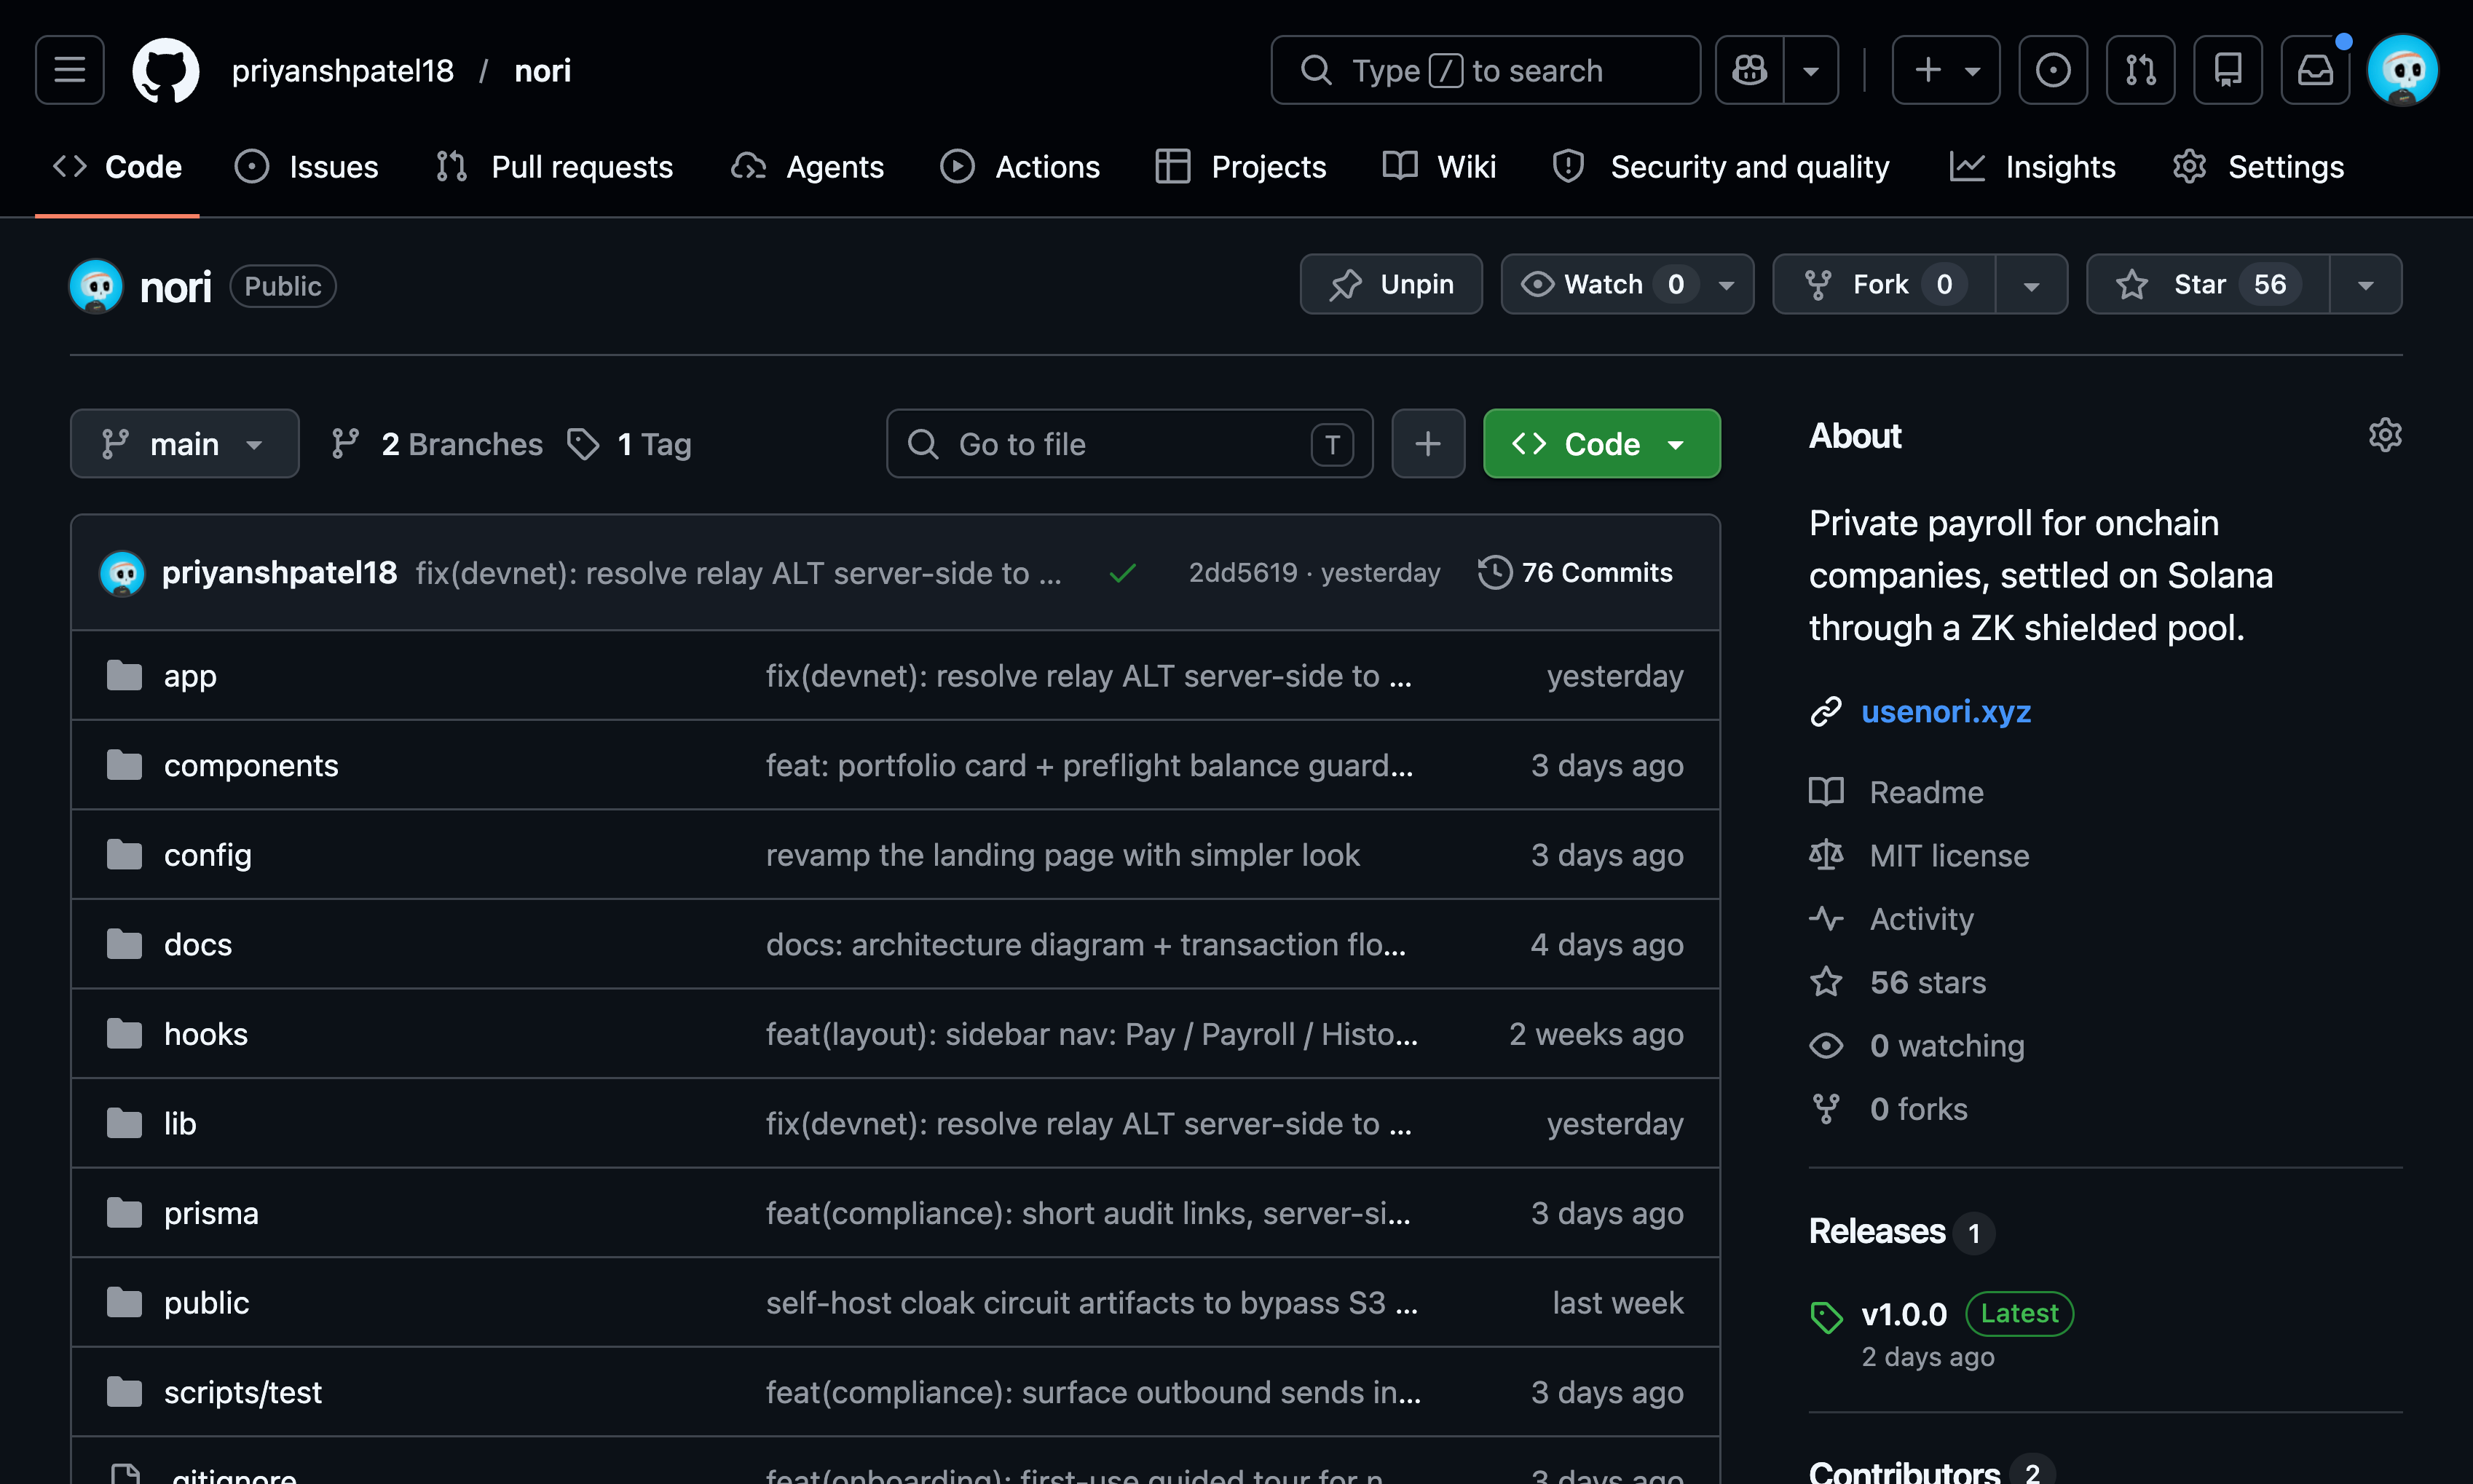
Task: Open the main branch selector
Action: point(185,444)
